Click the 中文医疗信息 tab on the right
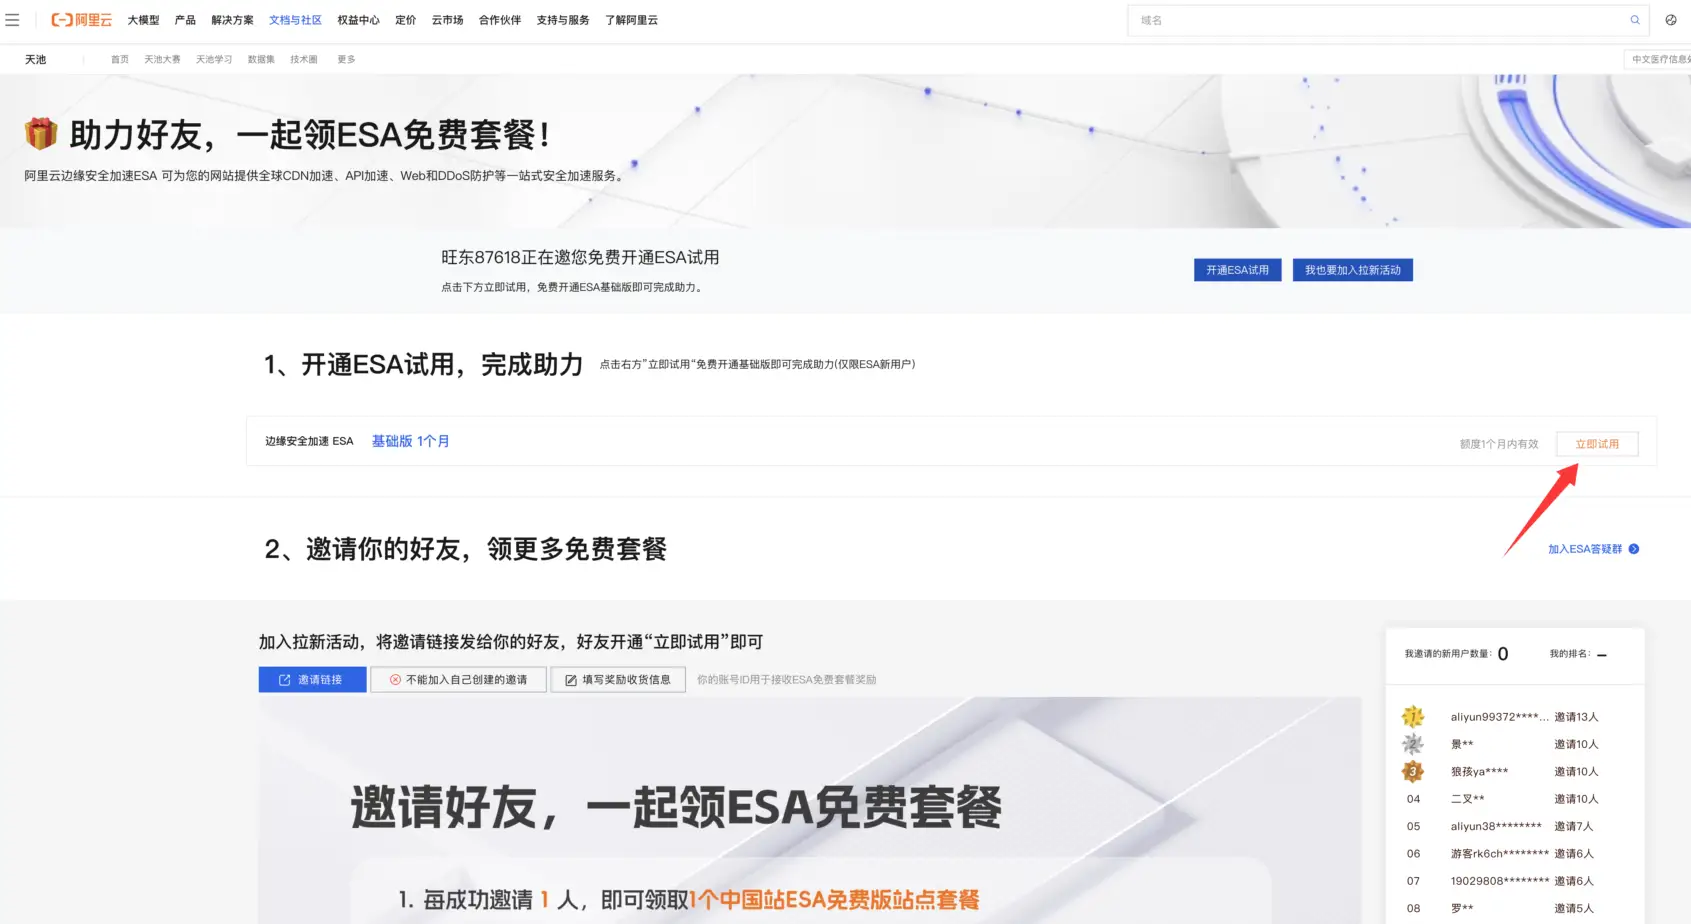The width and height of the screenshot is (1691, 924). [x=1660, y=59]
